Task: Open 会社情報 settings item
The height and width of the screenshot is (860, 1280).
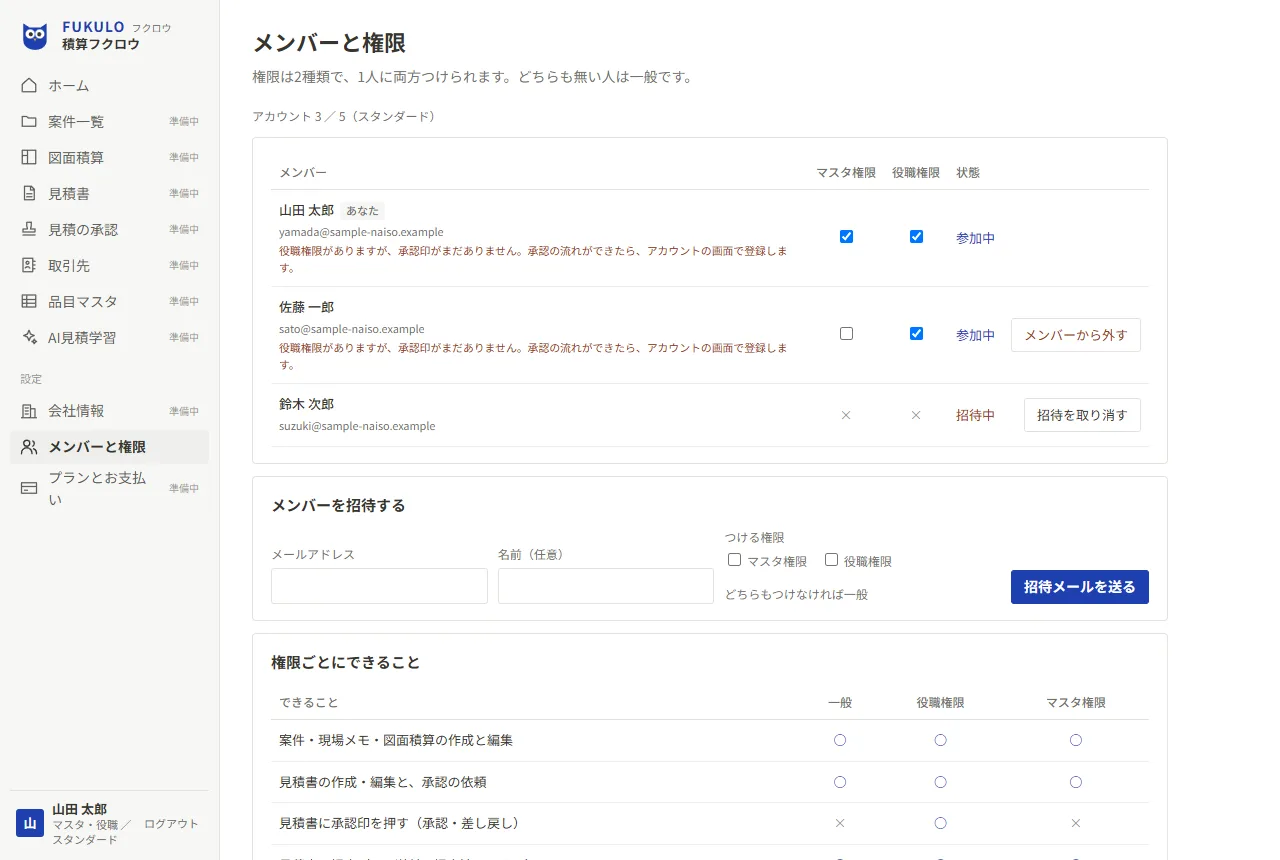Action: (x=109, y=411)
